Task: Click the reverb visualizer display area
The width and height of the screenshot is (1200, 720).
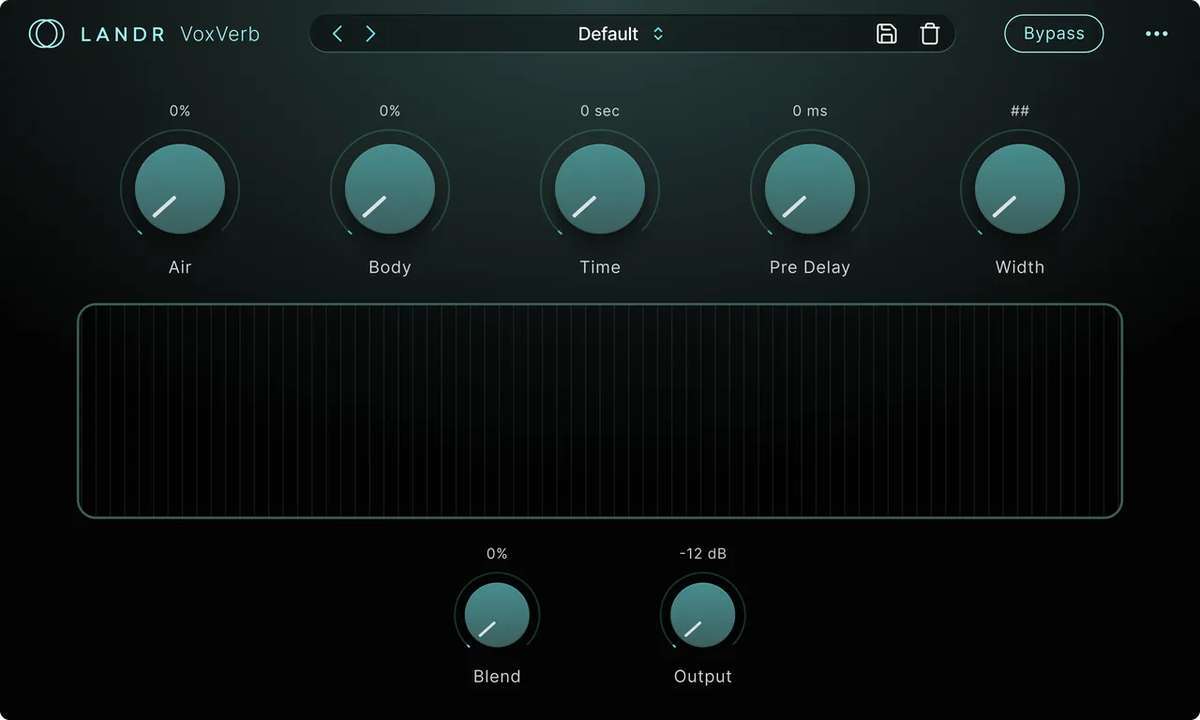Action: click(x=600, y=411)
